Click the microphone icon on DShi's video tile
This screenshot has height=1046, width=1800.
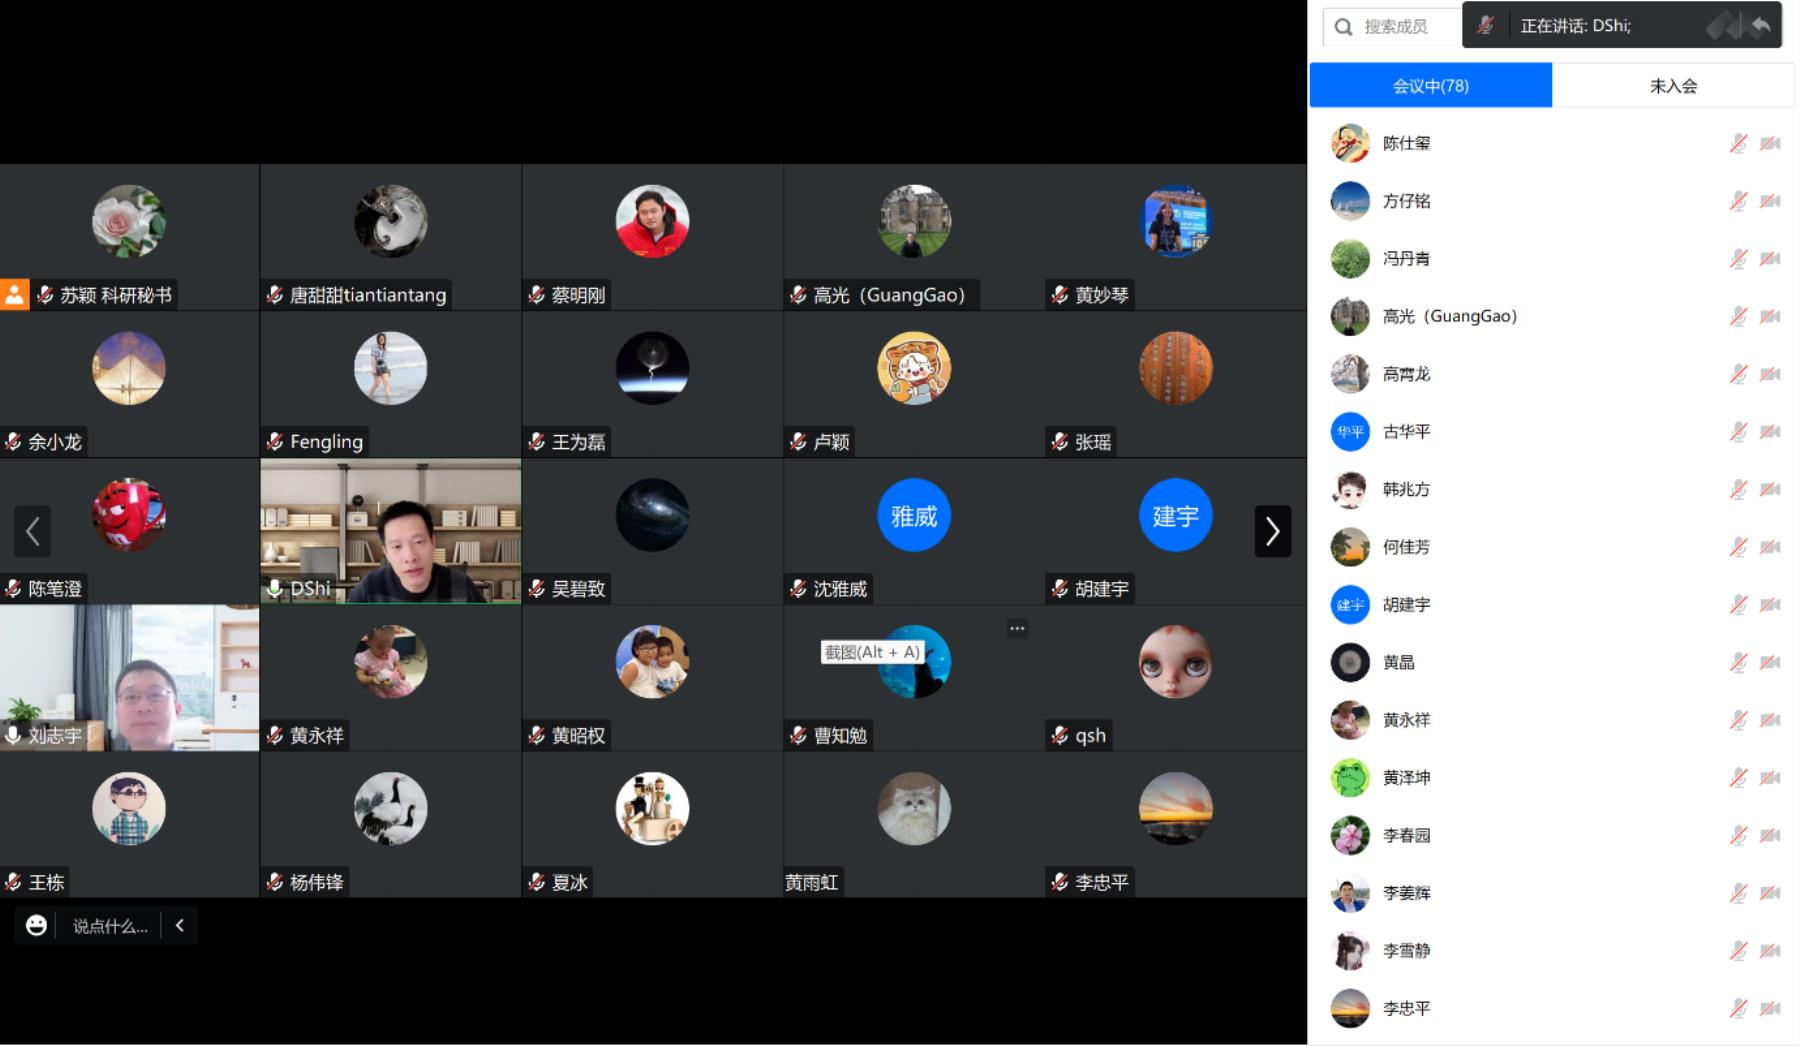click(x=275, y=589)
